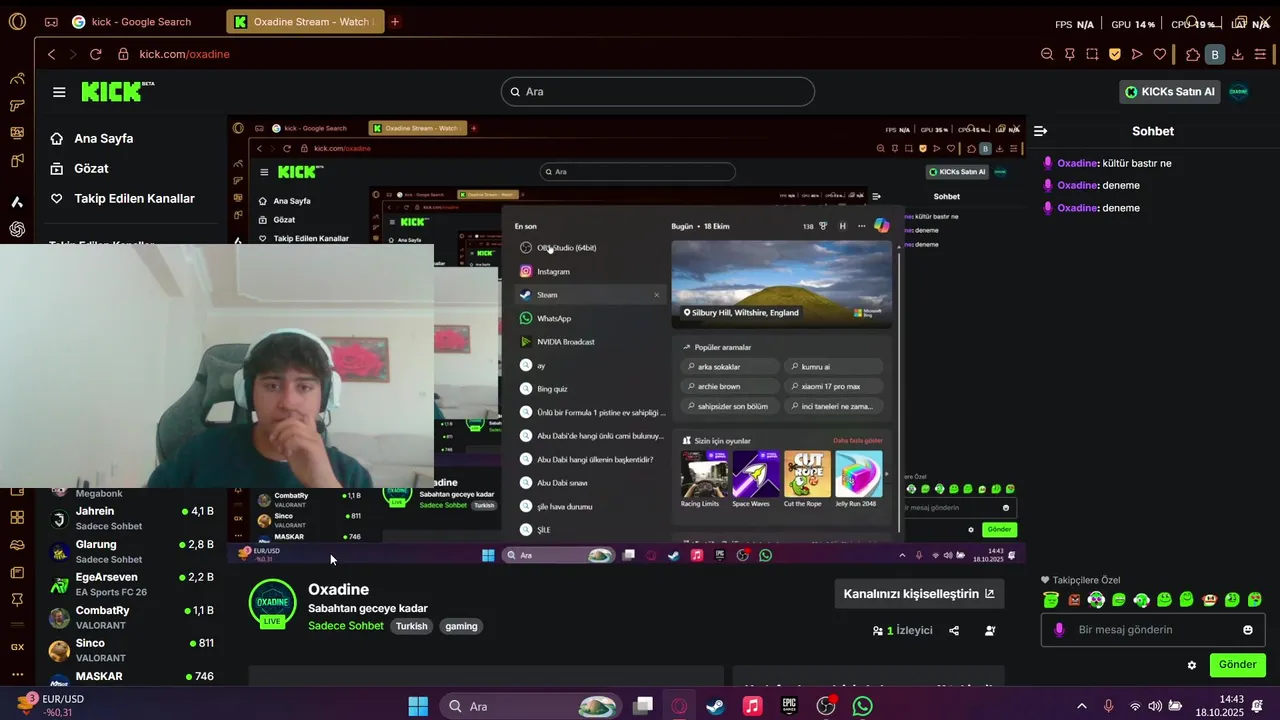1280x720 pixels.
Task: Open GX Corner gamepad icon in tab bar
Action: coord(51,22)
